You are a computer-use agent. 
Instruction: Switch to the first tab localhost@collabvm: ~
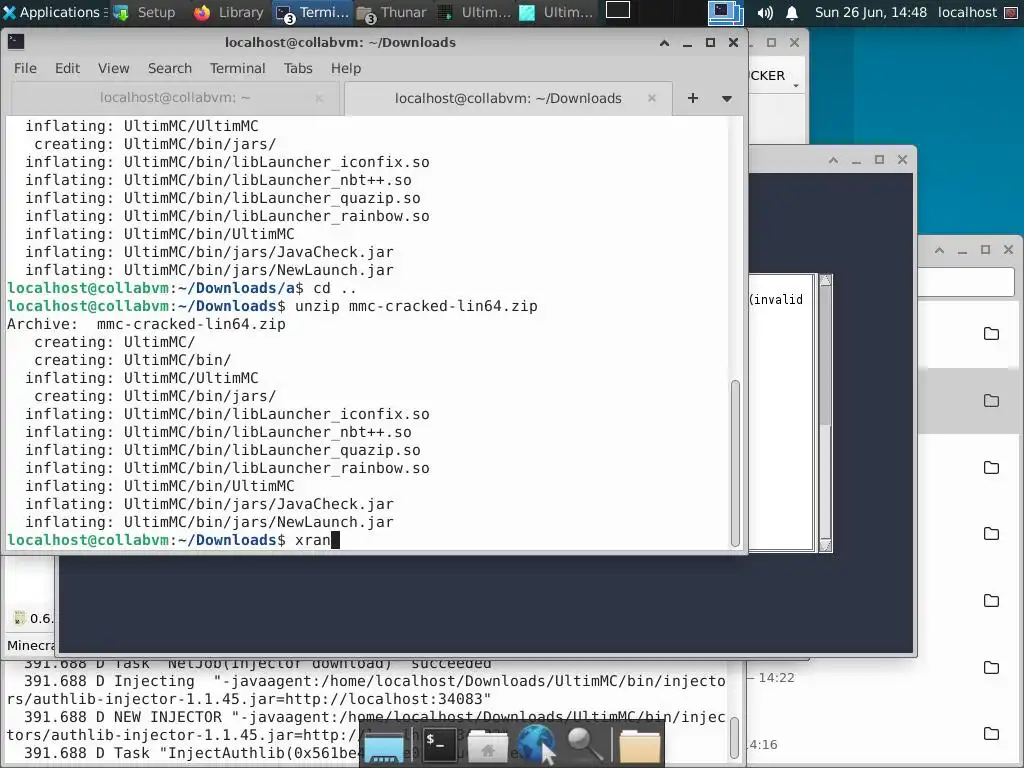pos(174,98)
